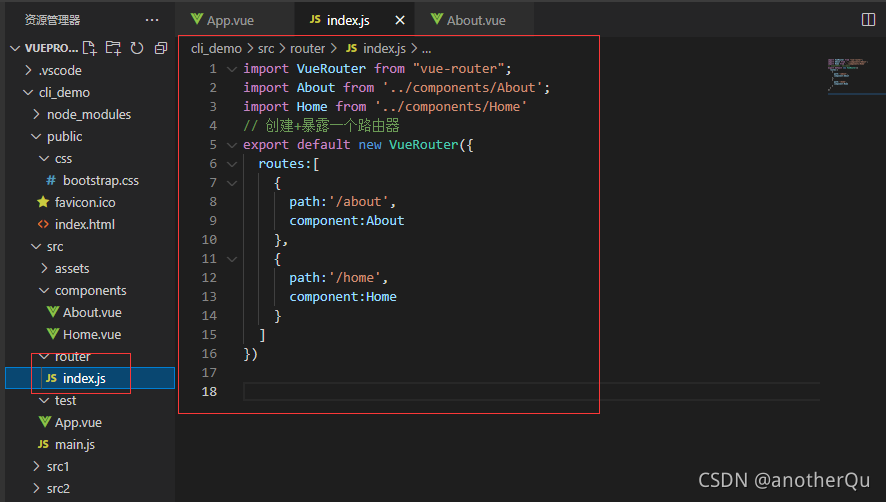The image size is (886, 502).
Task: Fold the import block at line 1
Action: pyautogui.click(x=231, y=69)
